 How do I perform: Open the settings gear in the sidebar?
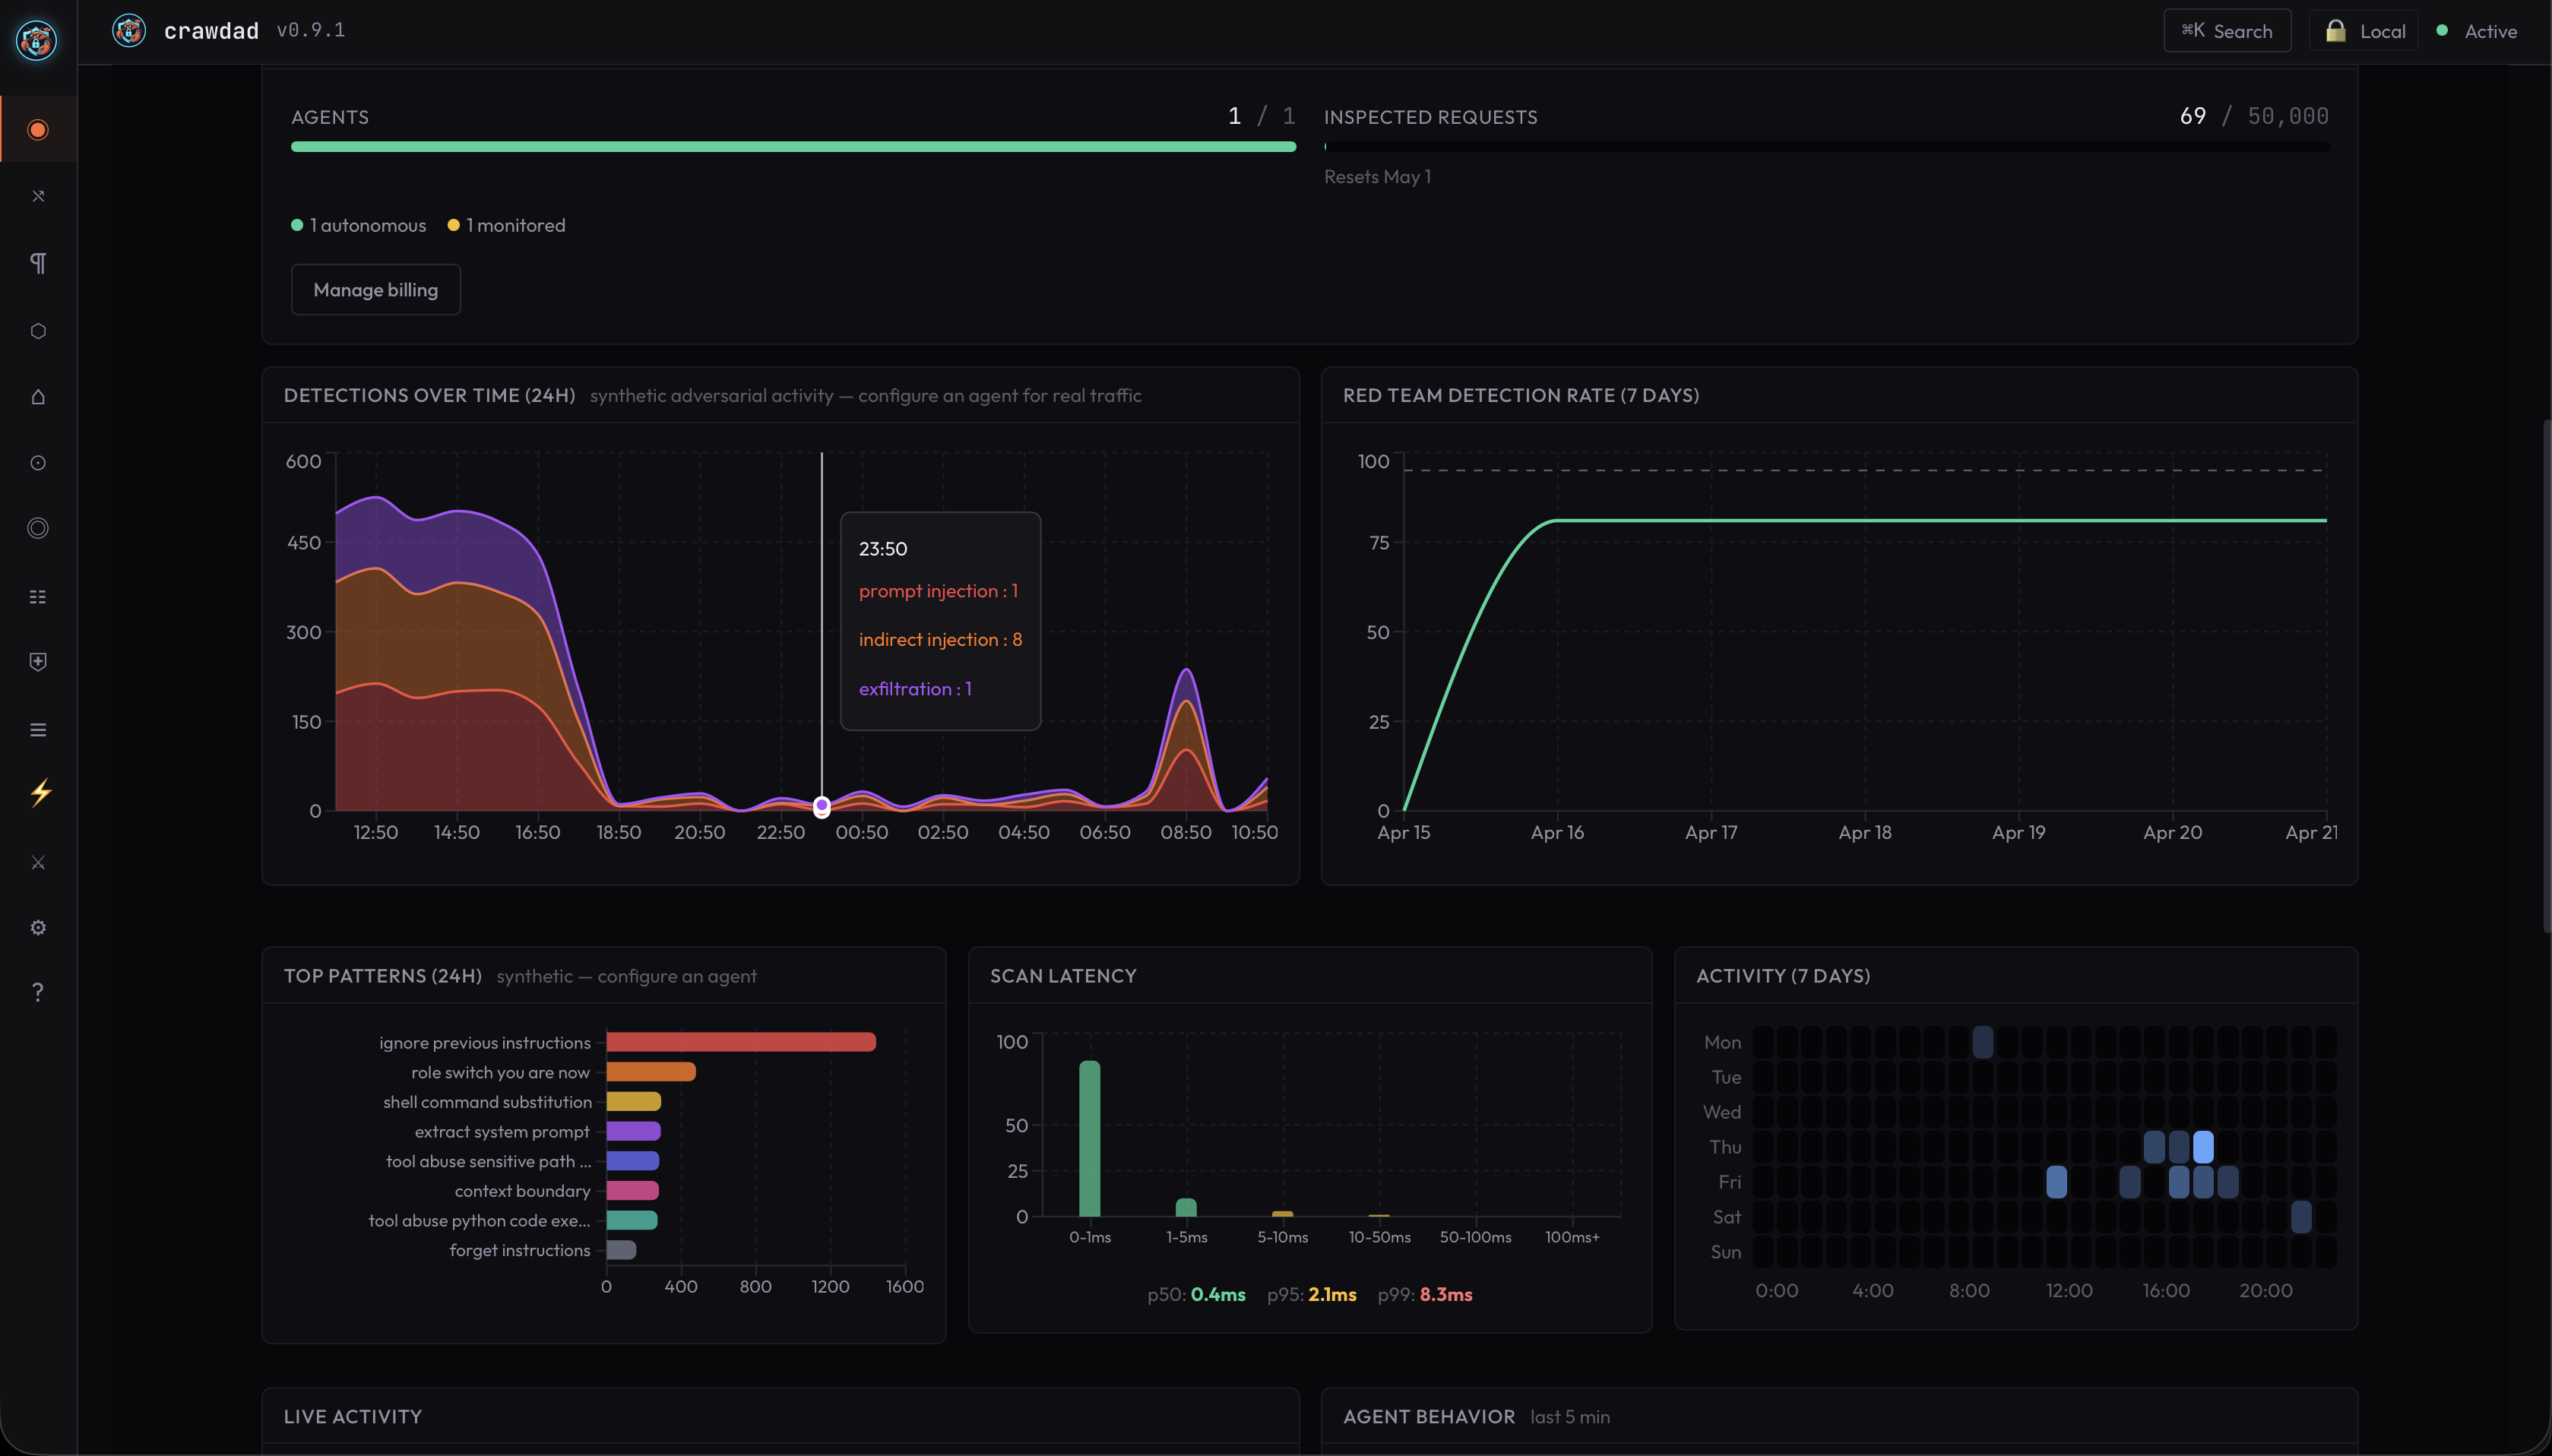point(38,927)
